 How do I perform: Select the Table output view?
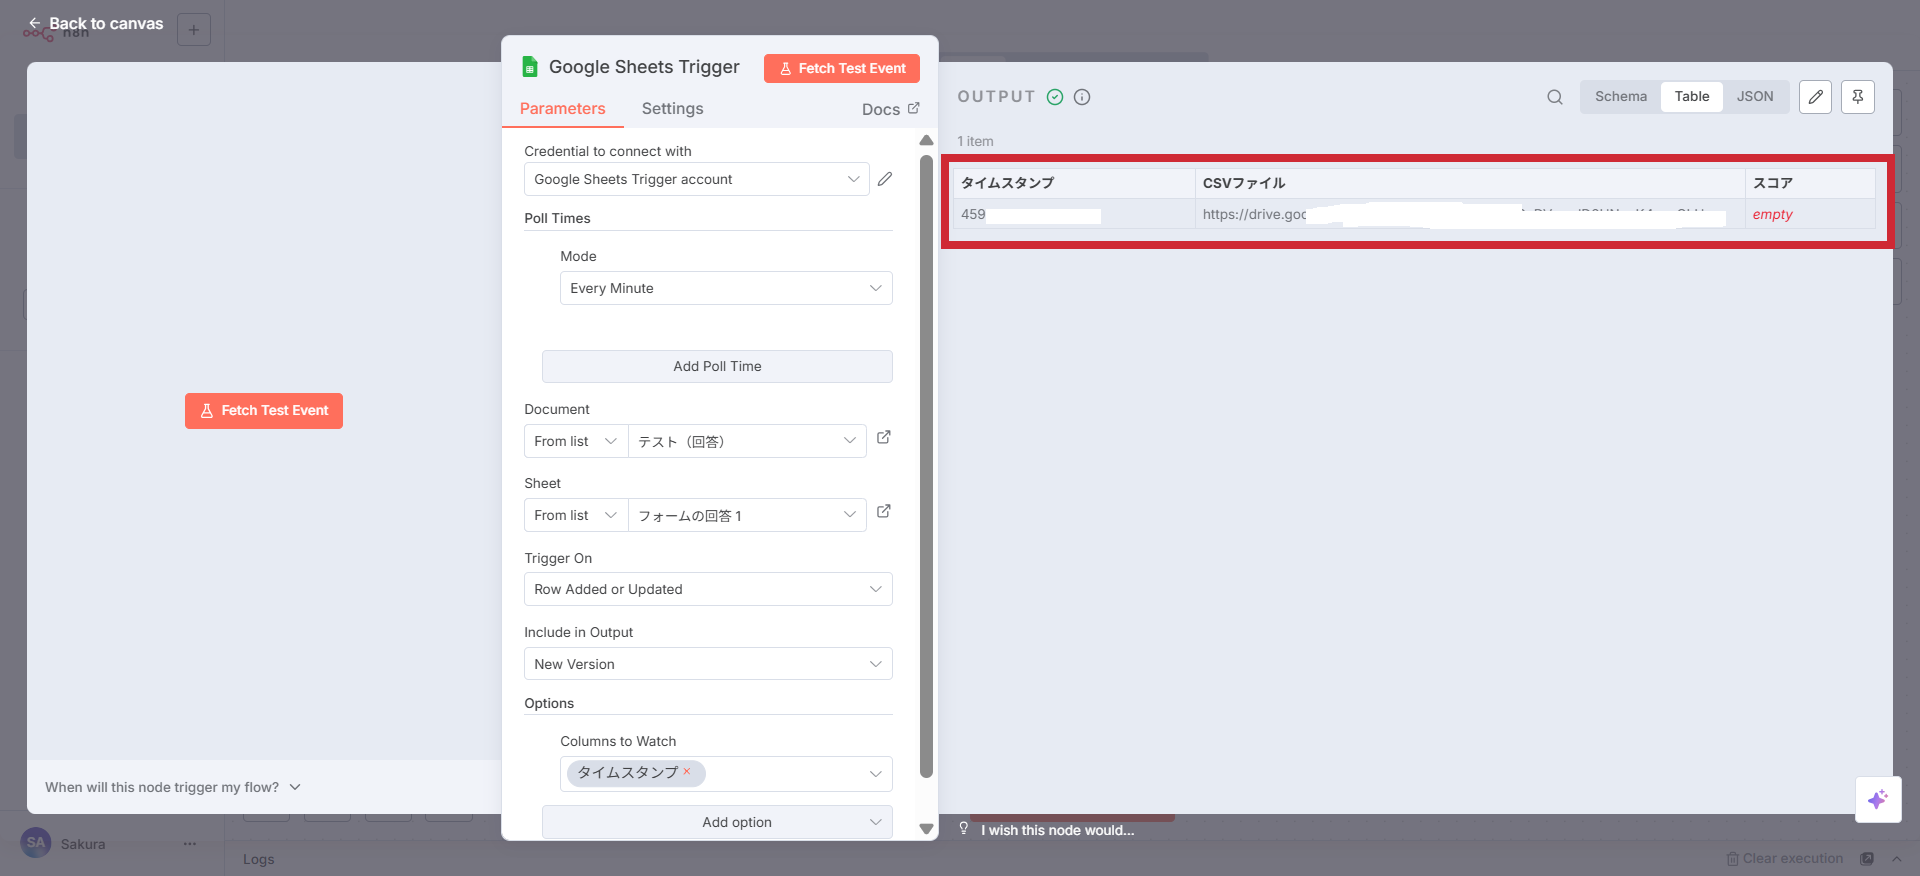click(1691, 97)
